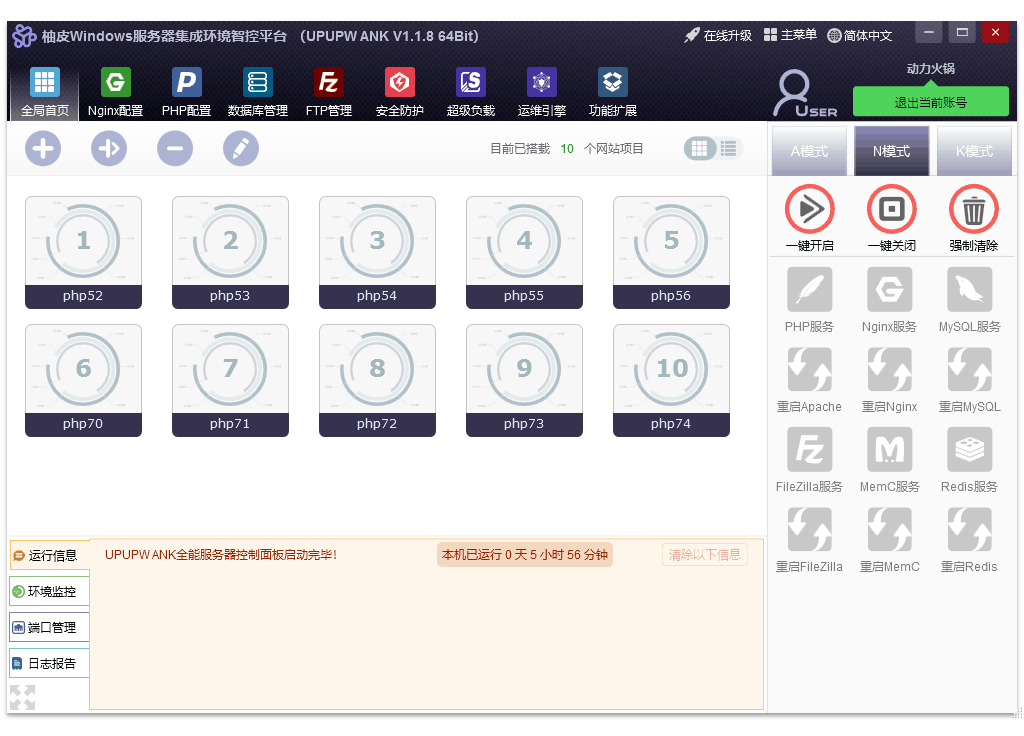Screen dimensions: 1024x736
Task: Open the 主菜单 main menu
Action: click(790, 35)
